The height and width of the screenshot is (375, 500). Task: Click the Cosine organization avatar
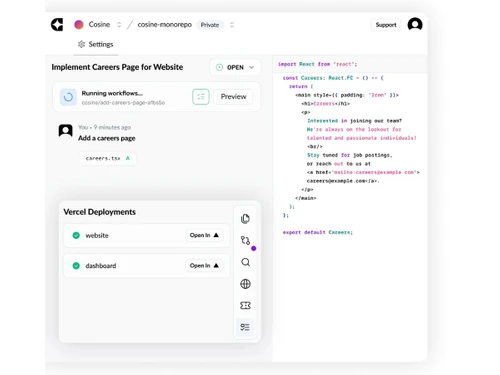[x=79, y=25]
